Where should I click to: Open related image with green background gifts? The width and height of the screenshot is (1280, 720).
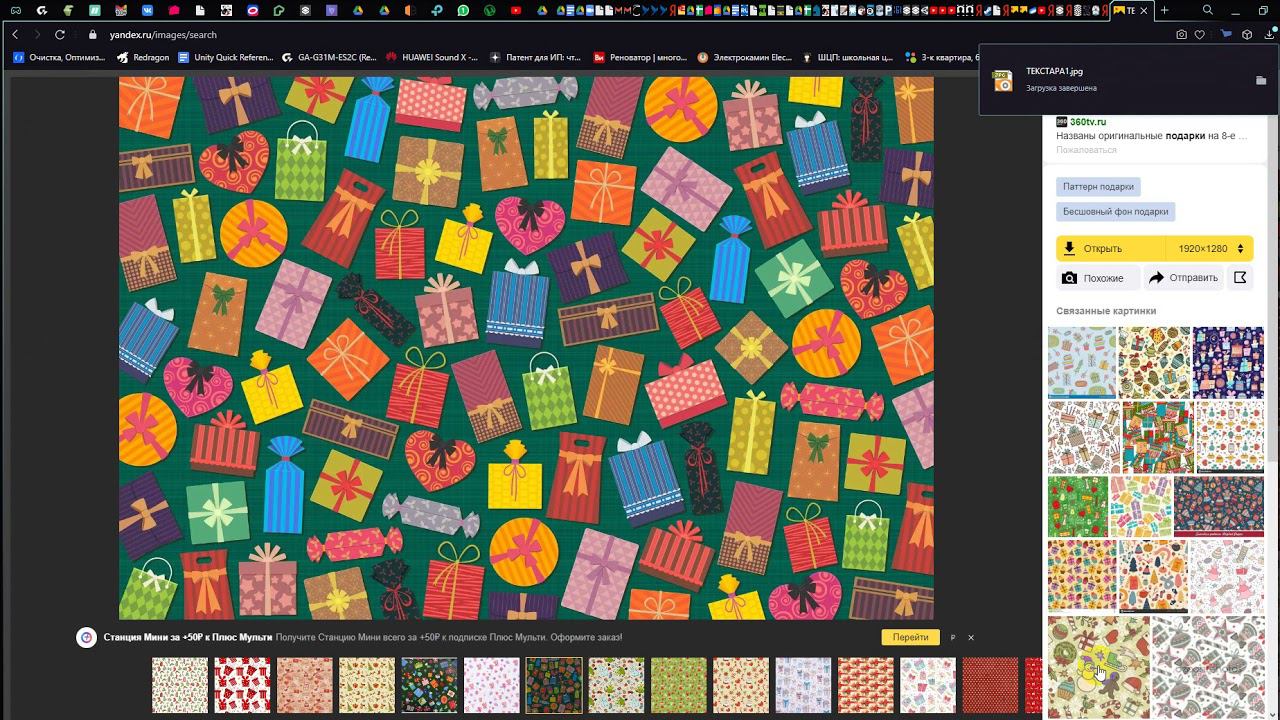tap(1078, 506)
